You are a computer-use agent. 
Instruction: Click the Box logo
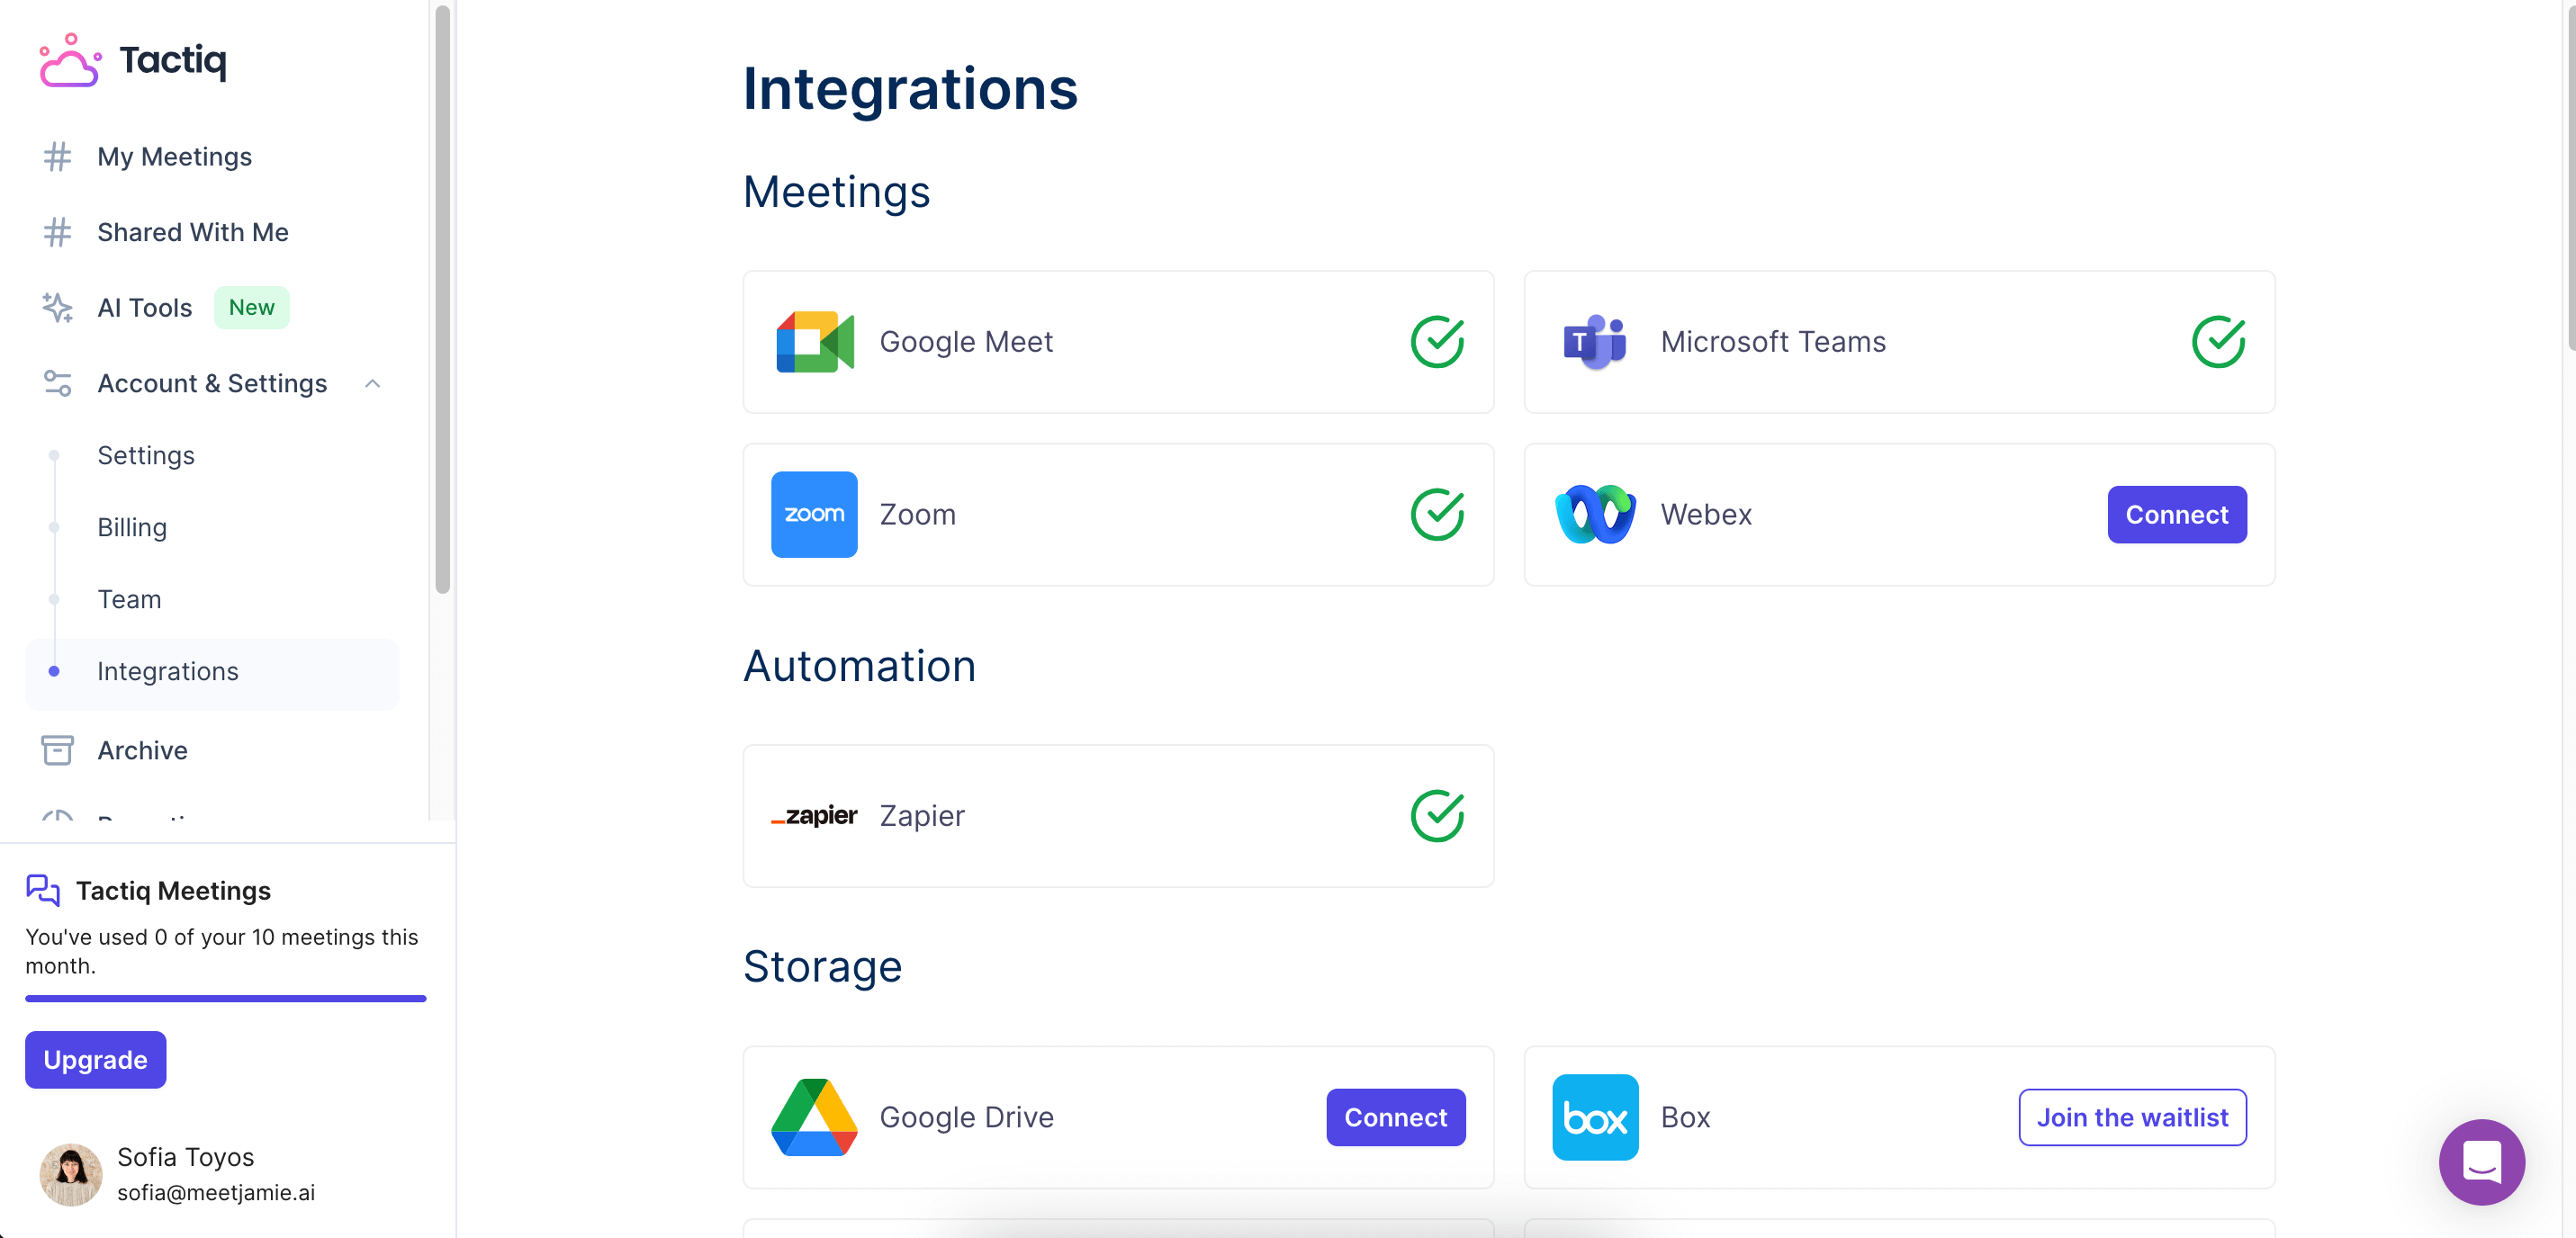coord(1595,1118)
